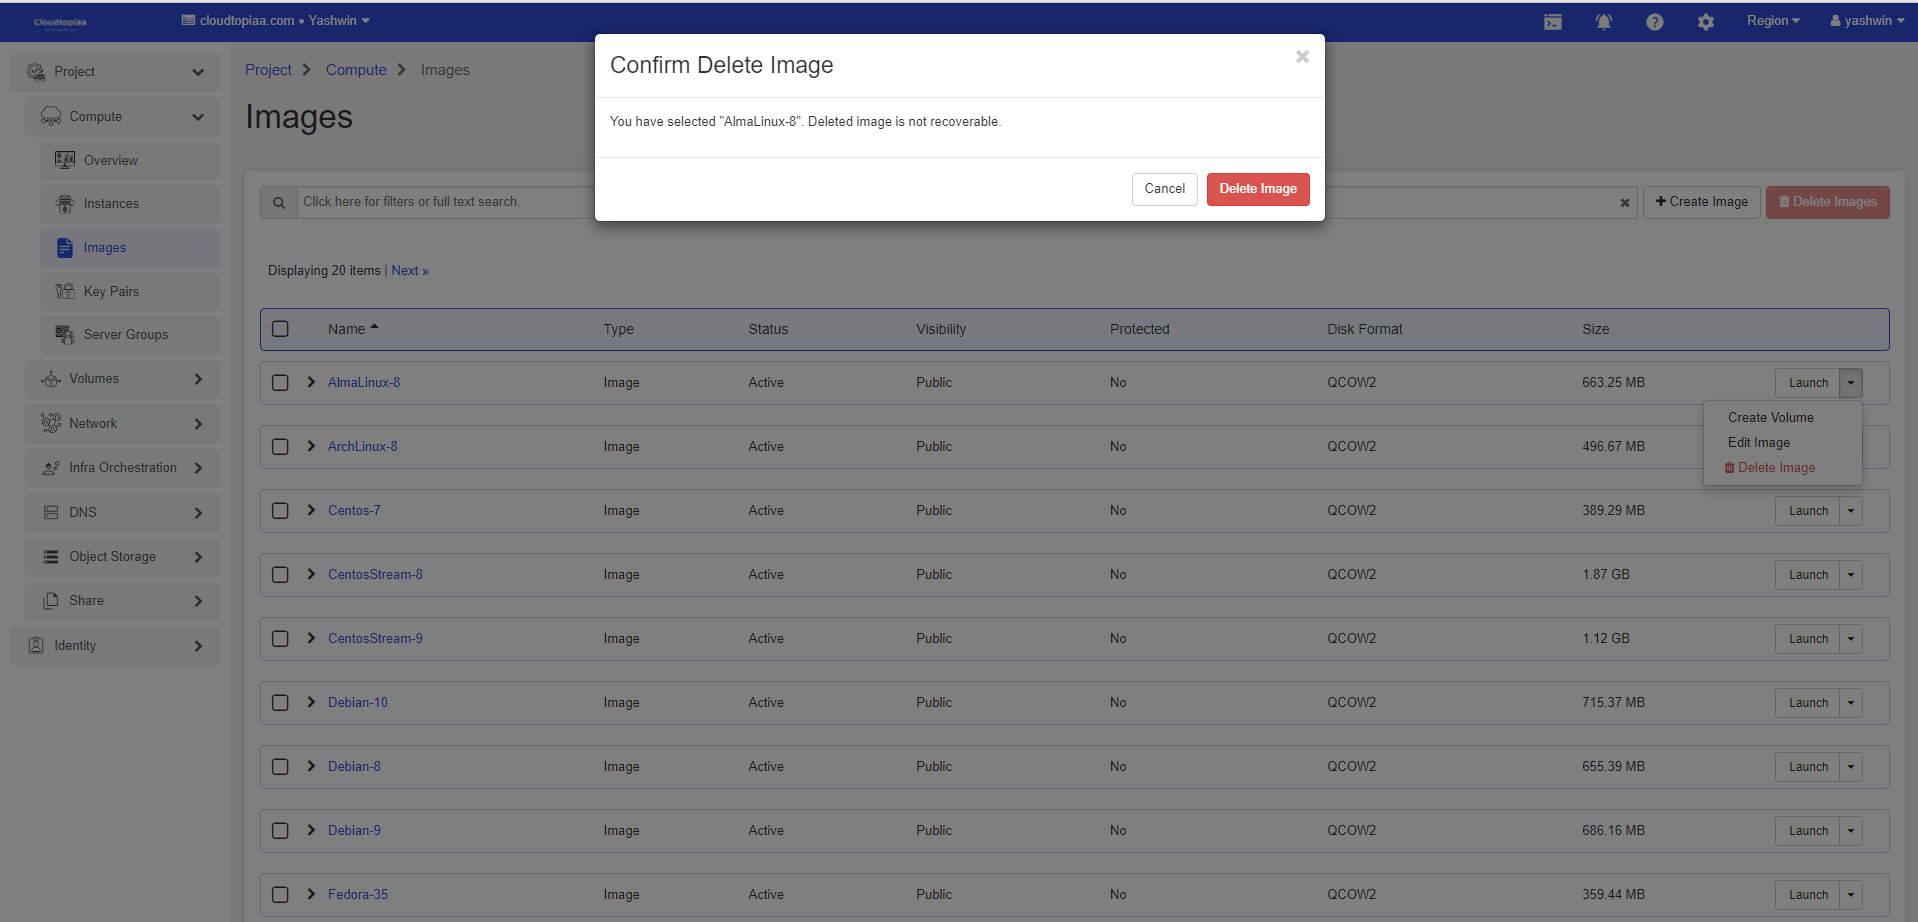The height and width of the screenshot is (922, 1918).
Task: Open the console terminal icon in top bar
Action: tap(1552, 22)
